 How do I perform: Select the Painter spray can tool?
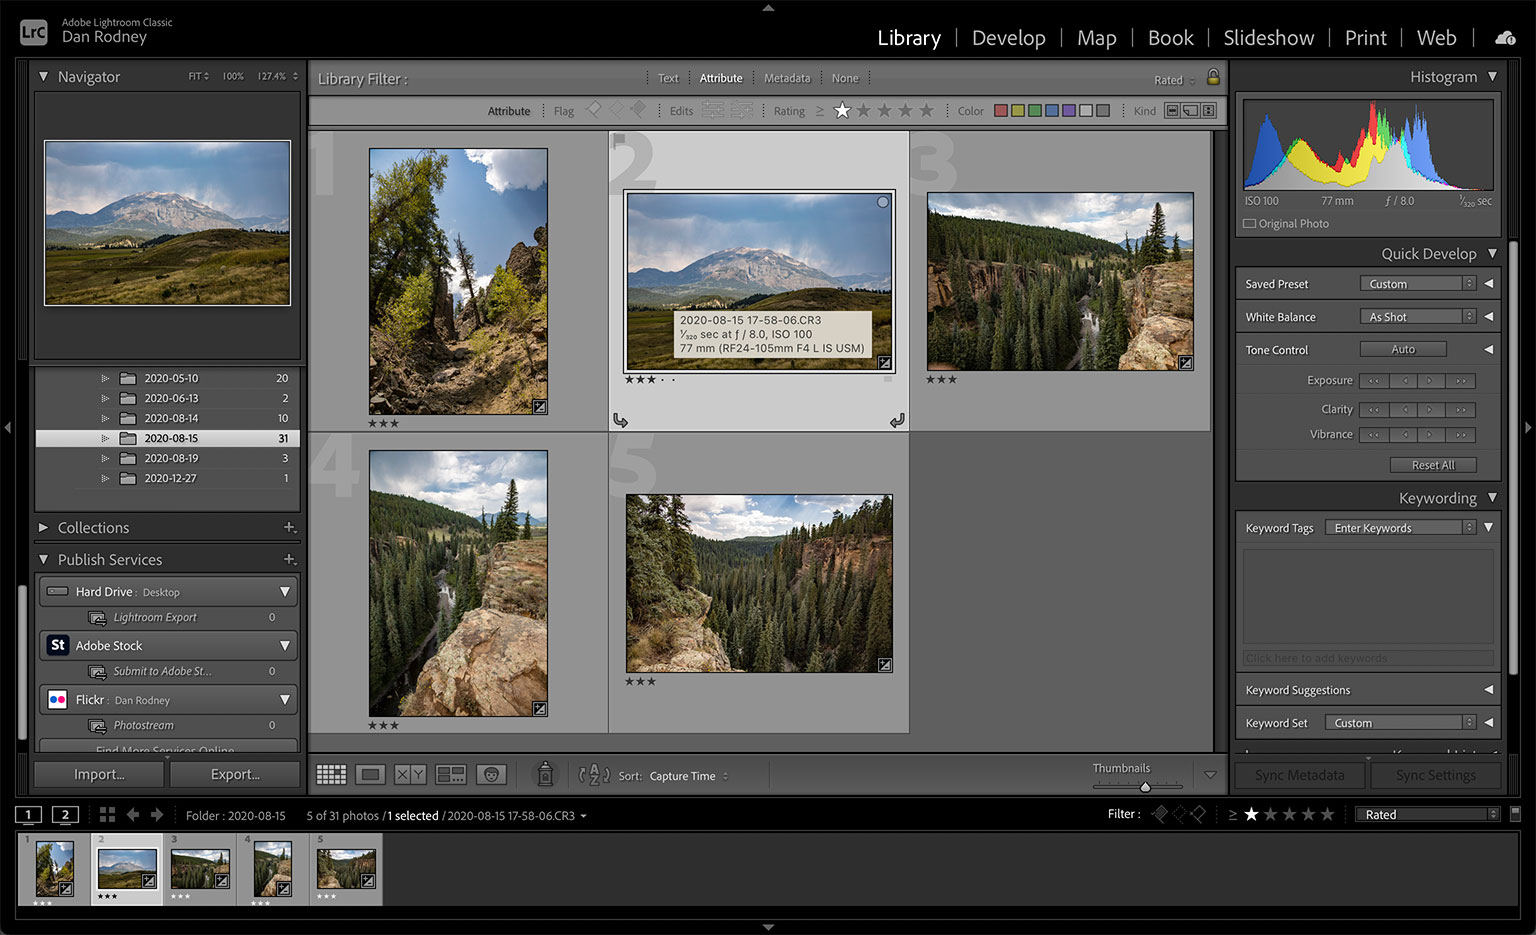pyautogui.click(x=545, y=774)
